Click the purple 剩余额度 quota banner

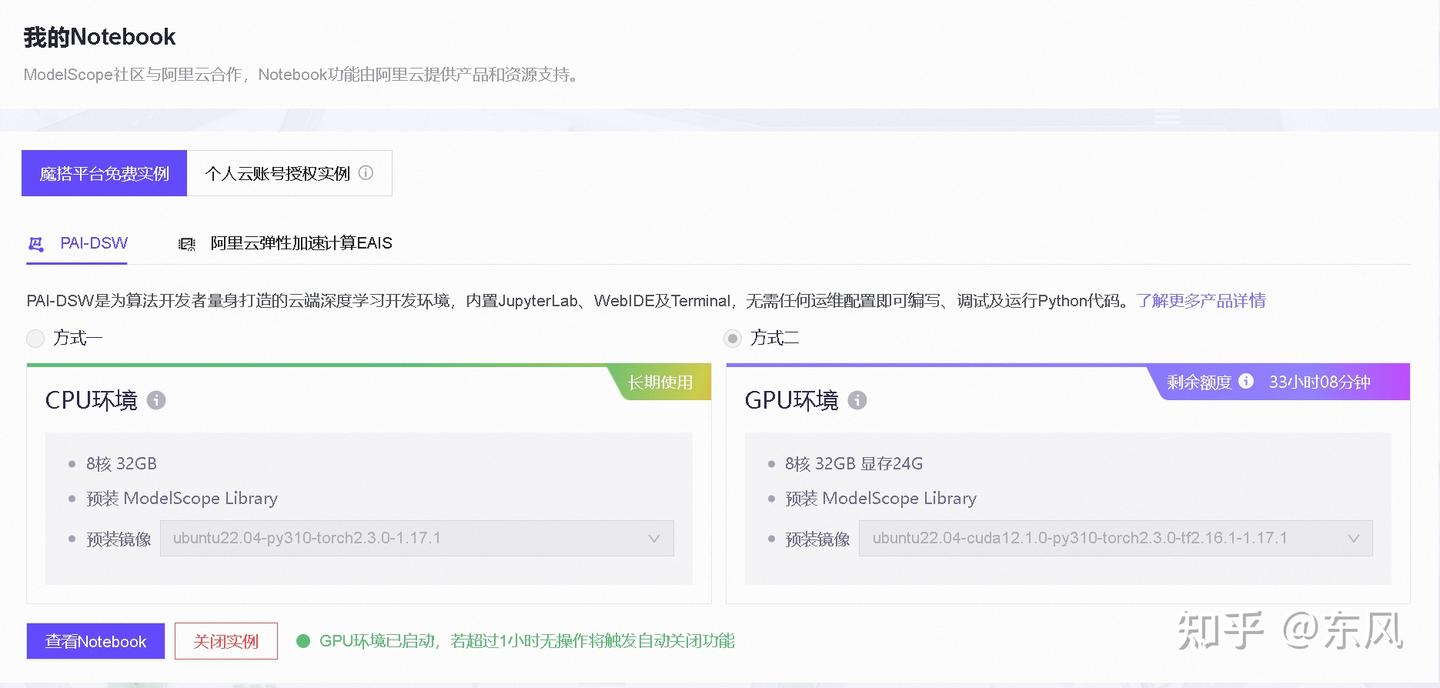pyautogui.click(x=1283, y=381)
